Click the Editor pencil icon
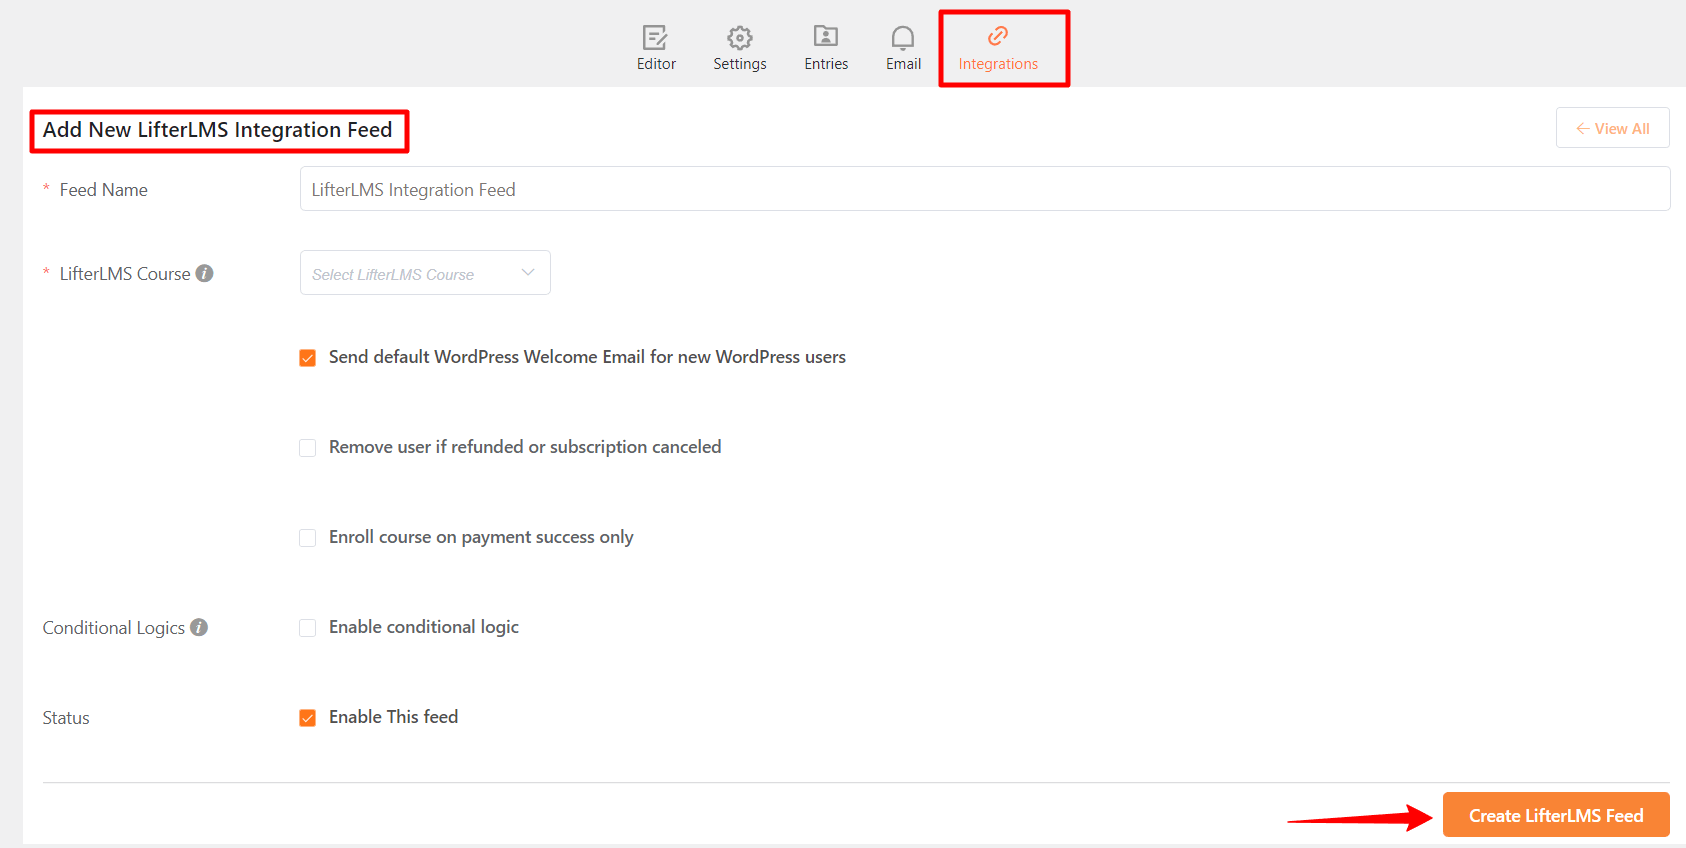The height and width of the screenshot is (848, 1686). tap(655, 38)
